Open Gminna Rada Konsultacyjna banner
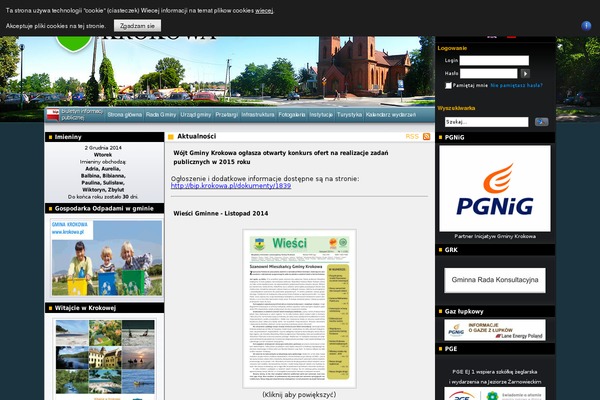Screen dimensions: 600x400 [x=495, y=280]
